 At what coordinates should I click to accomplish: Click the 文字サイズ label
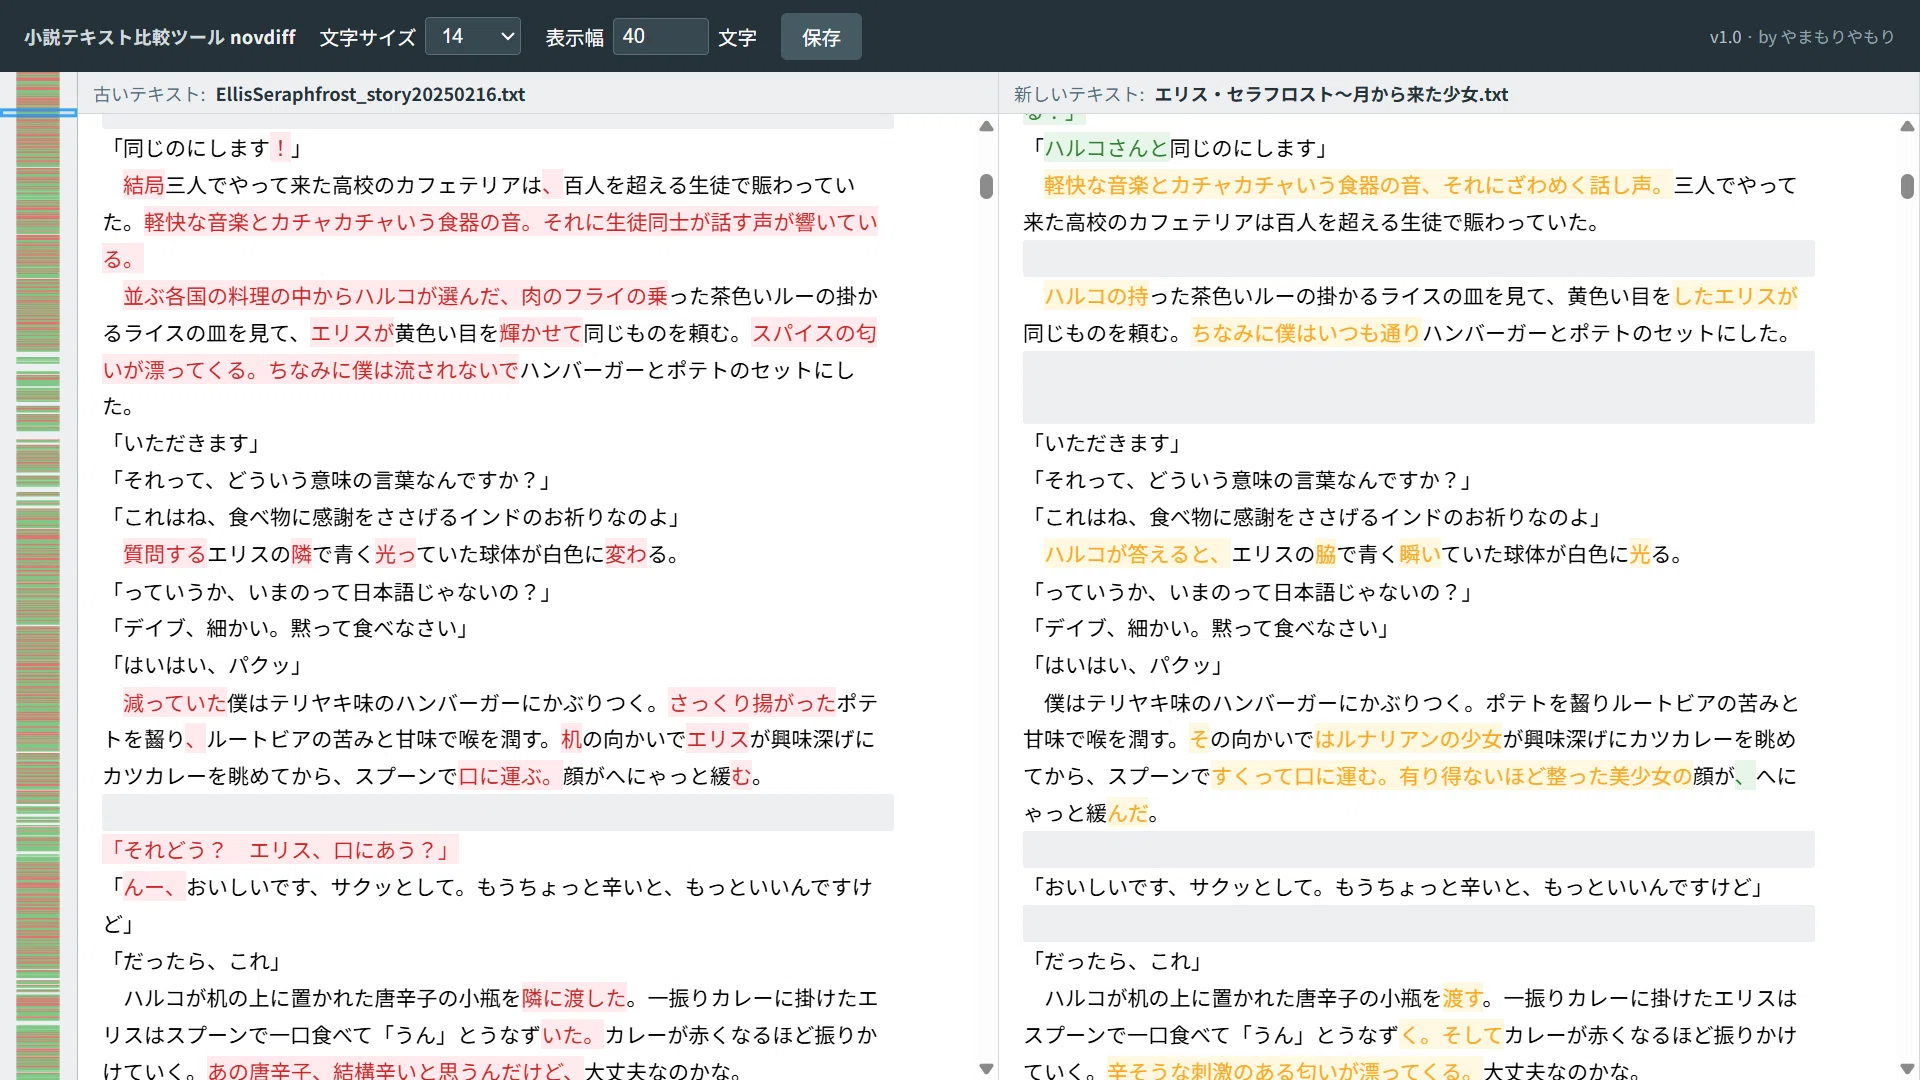[x=367, y=37]
